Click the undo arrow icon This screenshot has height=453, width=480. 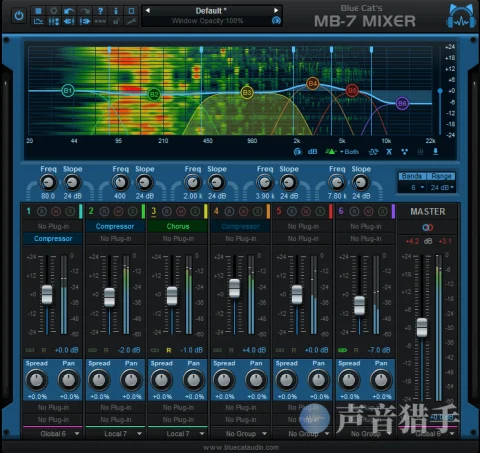pos(69,11)
